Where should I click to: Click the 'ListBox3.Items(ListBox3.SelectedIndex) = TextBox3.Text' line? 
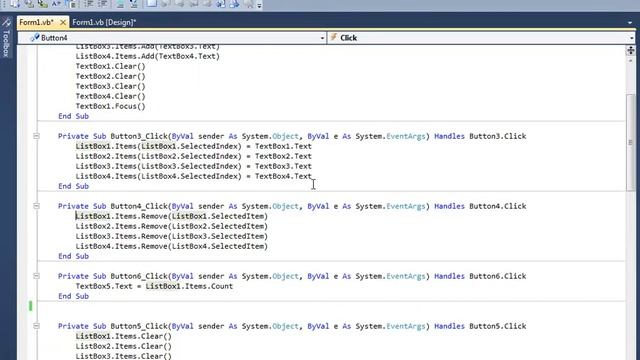tap(193, 166)
